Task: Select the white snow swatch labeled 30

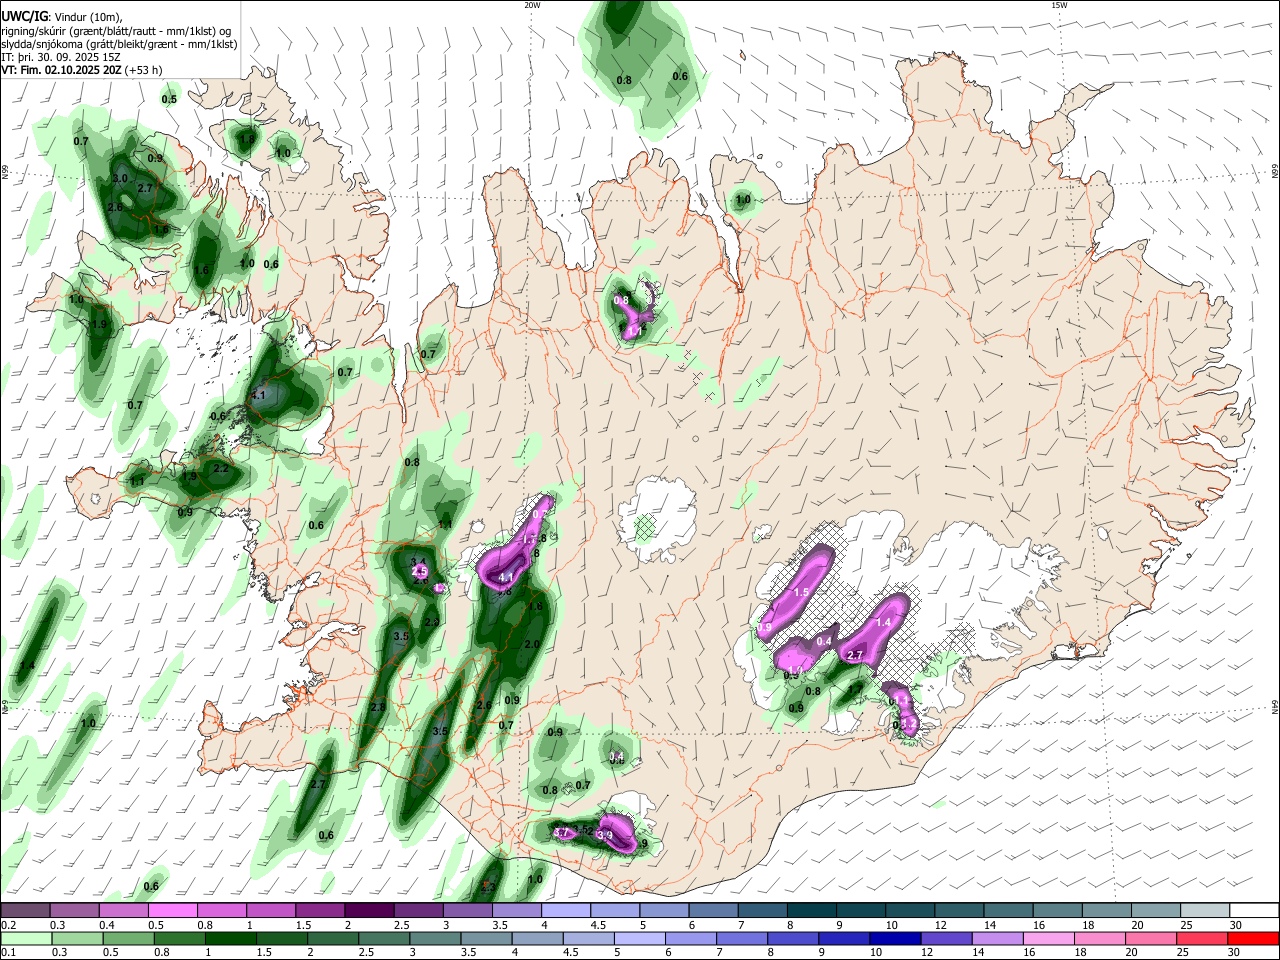Action: tap(1252, 911)
